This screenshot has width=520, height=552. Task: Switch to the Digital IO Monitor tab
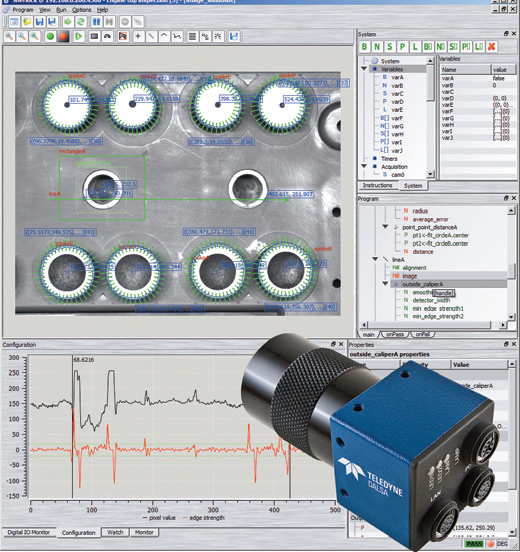29,532
